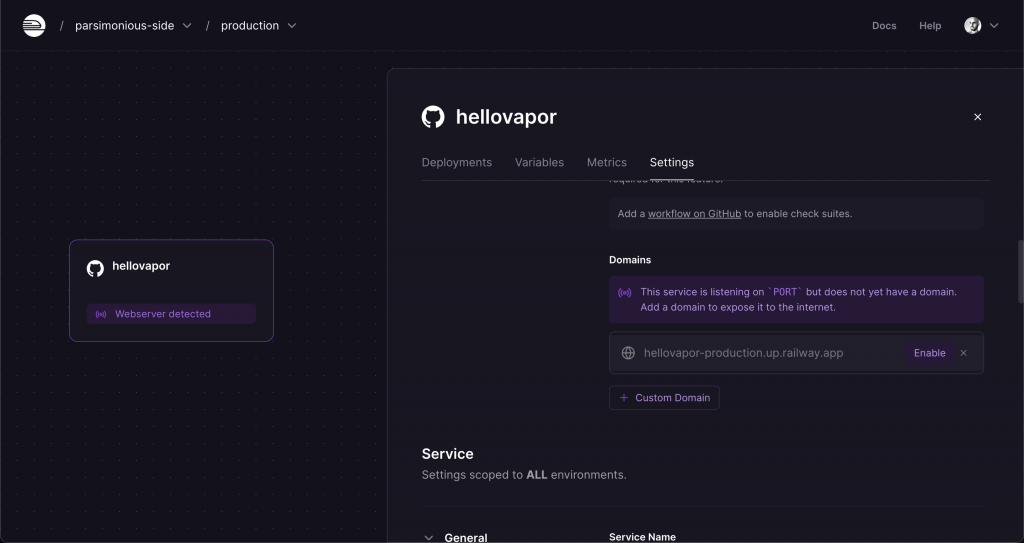
Task: Expand the account menu chevron
Action: tap(994, 25)
